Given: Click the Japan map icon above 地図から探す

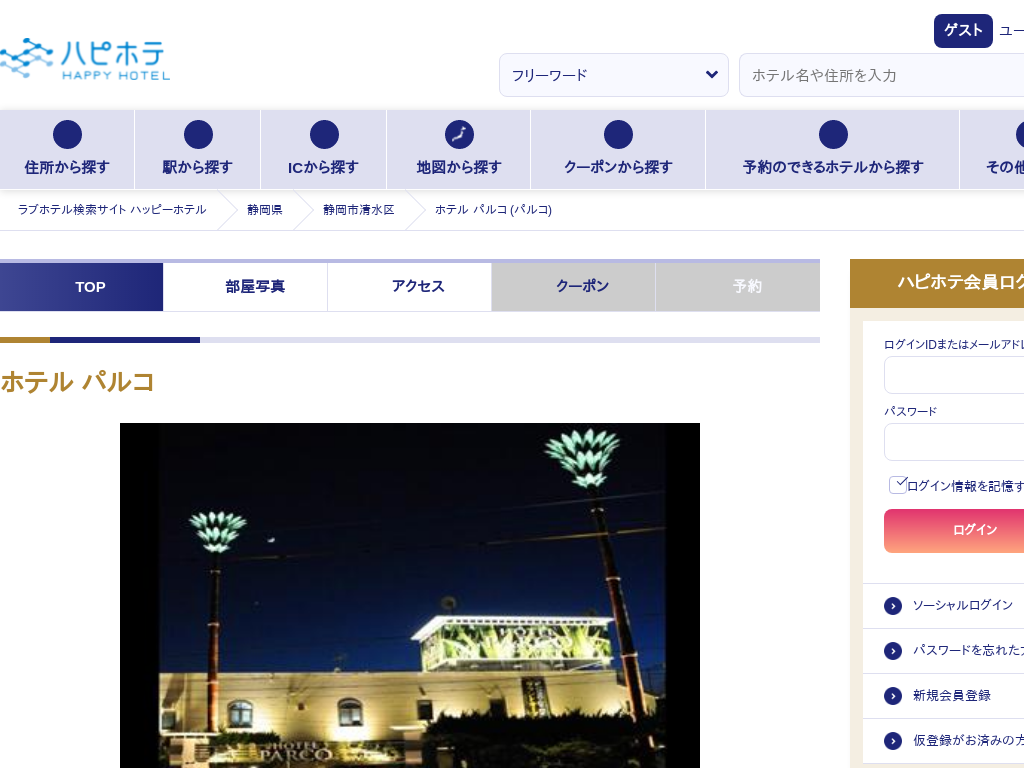Looking at the screenshot, I should click(x=459, y=135).
